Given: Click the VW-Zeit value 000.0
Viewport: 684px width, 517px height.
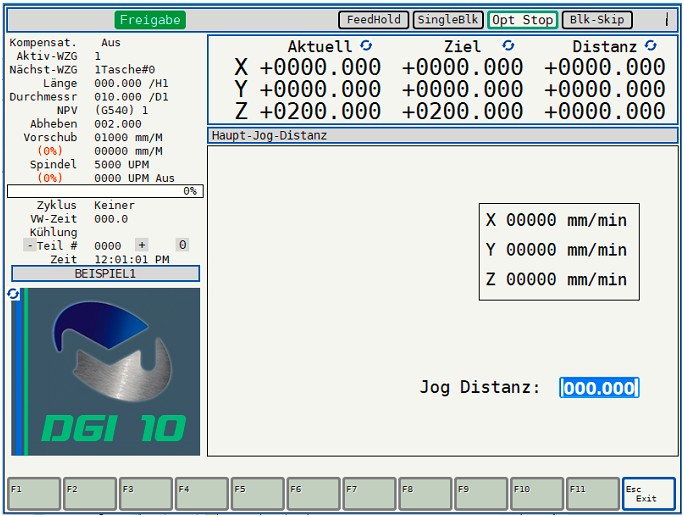Looking at the screenshot, I should click(x=111, y=219).
